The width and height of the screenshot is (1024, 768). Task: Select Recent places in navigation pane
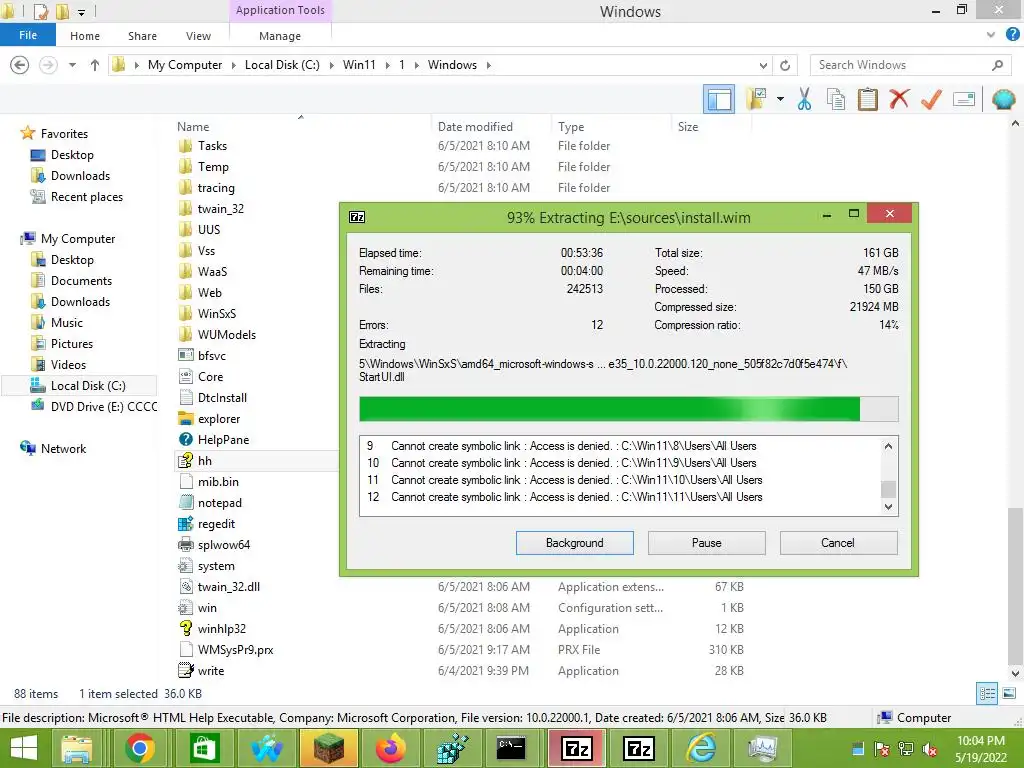87,197
